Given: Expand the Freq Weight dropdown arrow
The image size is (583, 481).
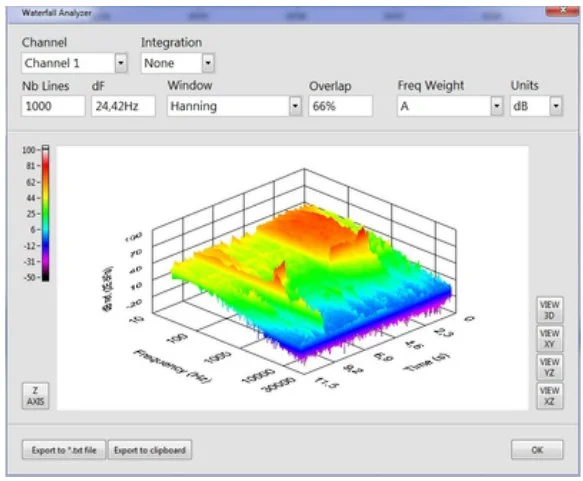Looking at the screenshot, I should pyautogui.click(x=497, y=106).
